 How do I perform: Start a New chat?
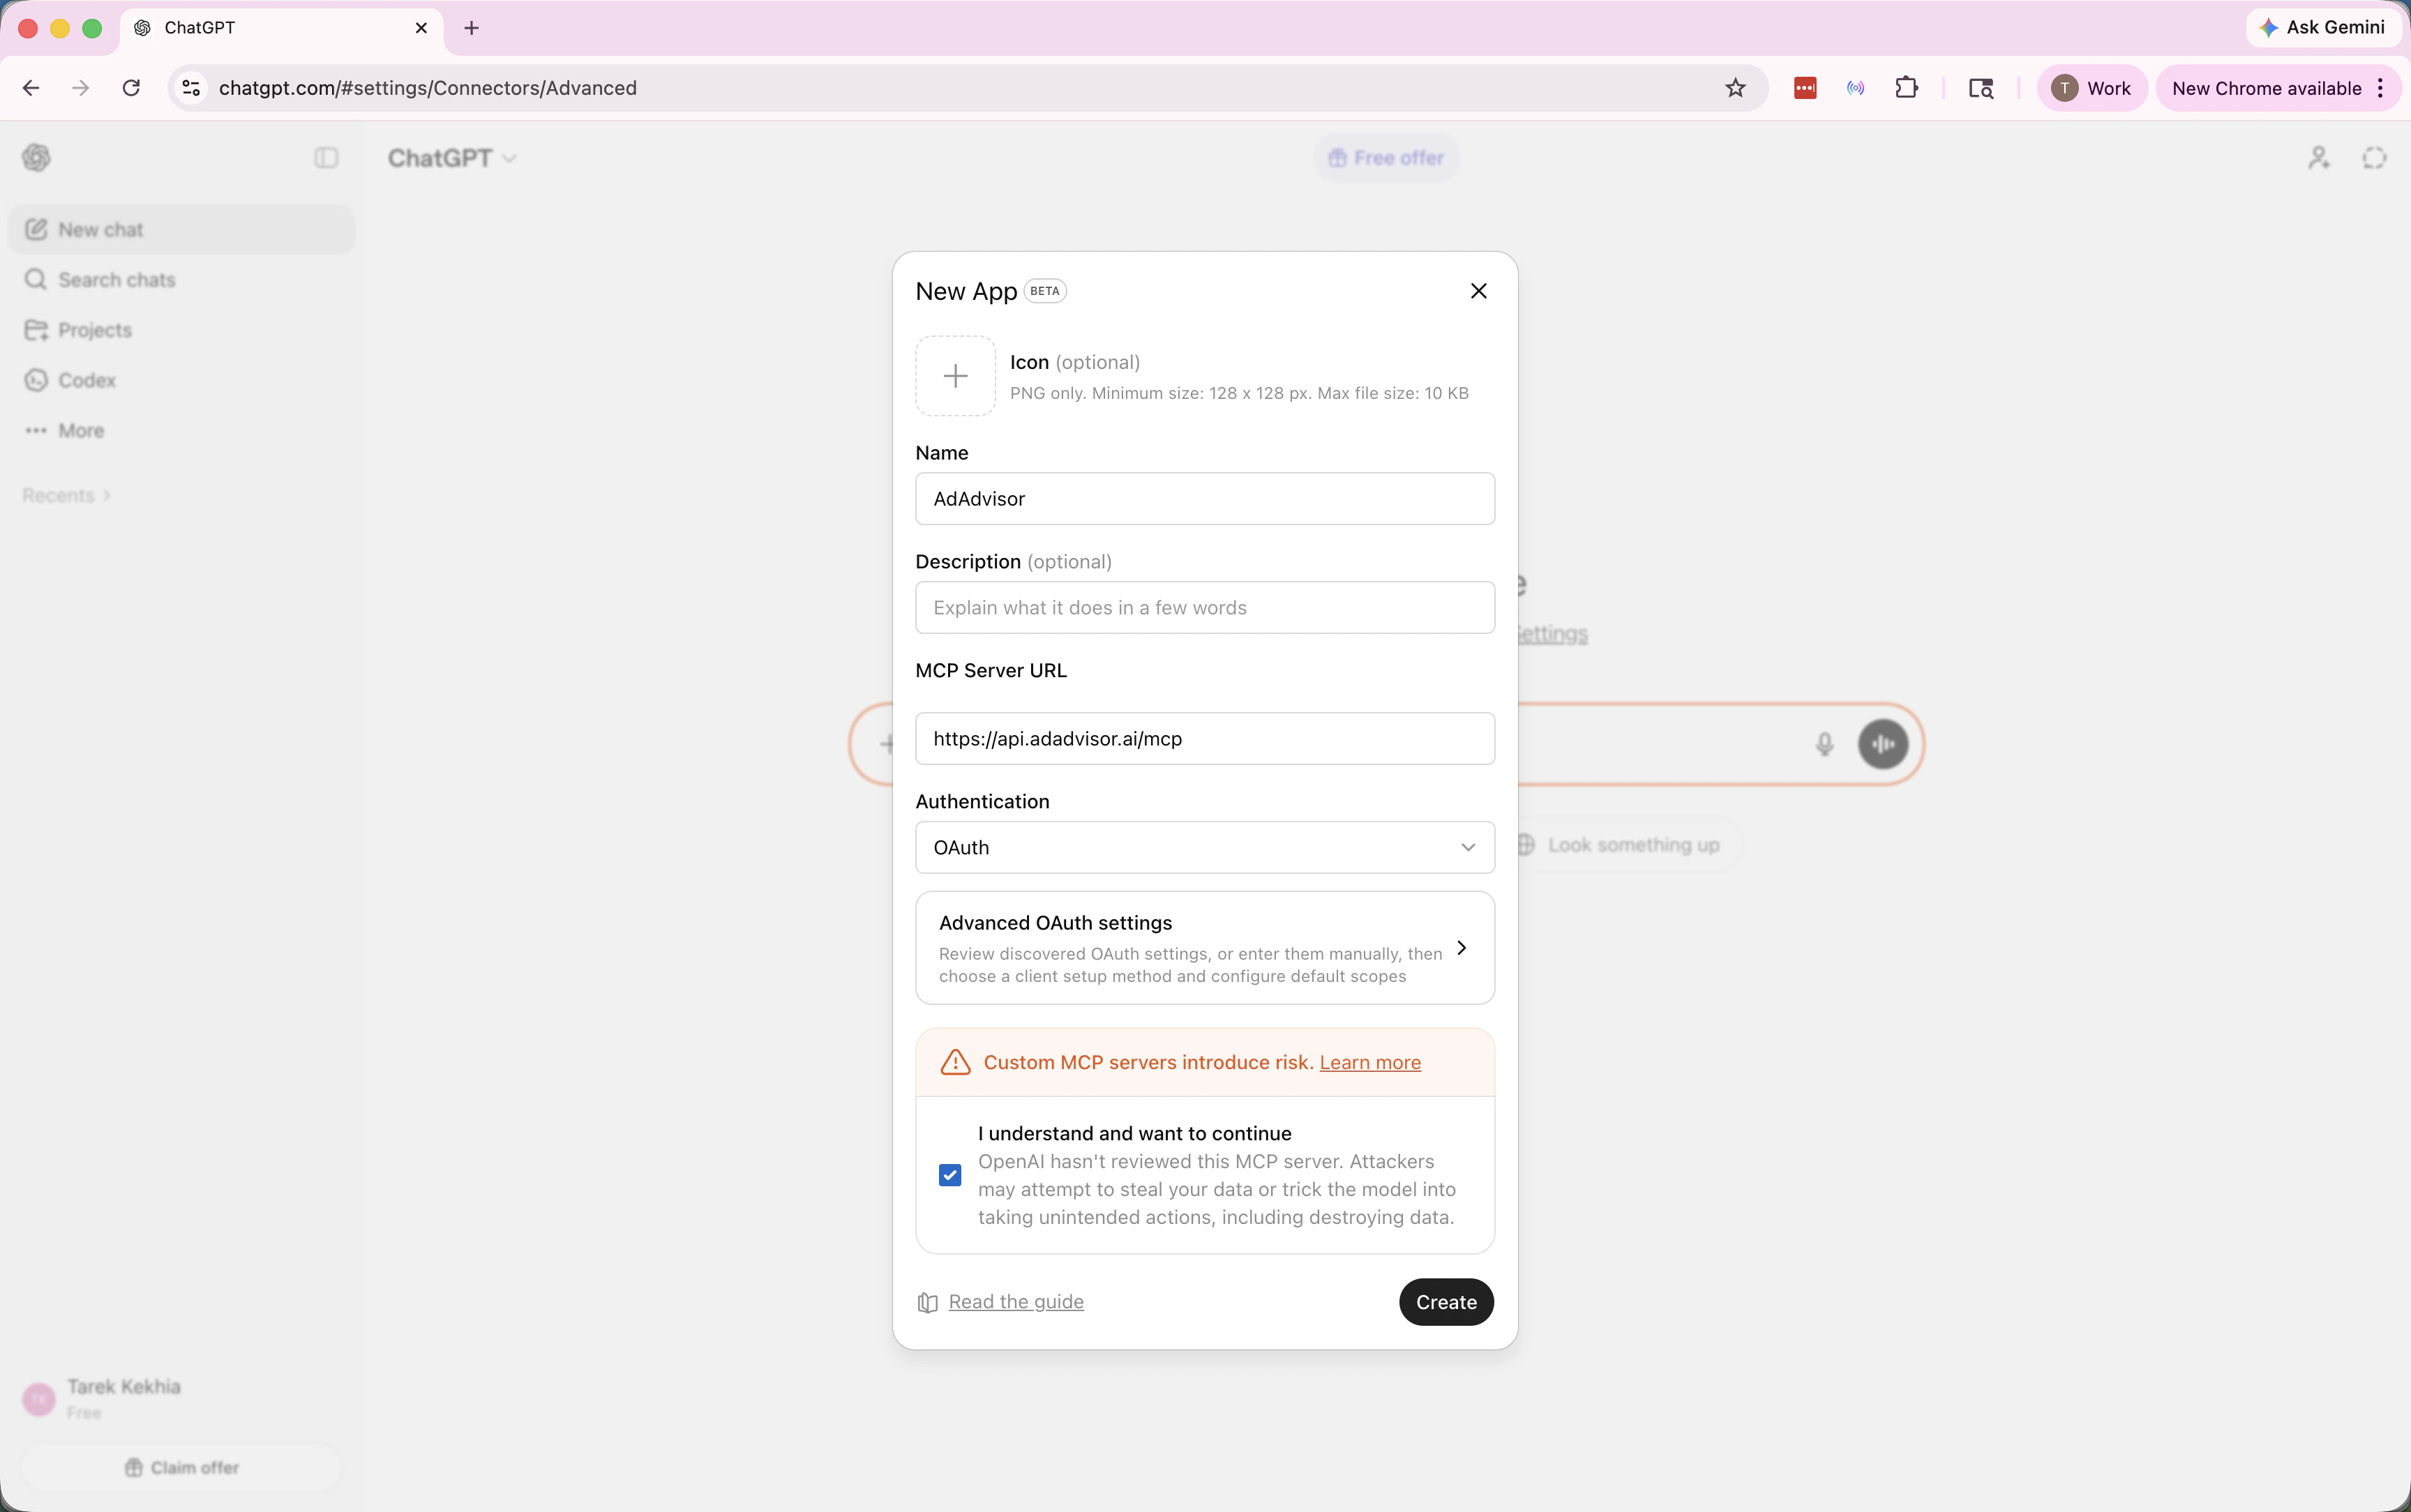[182, 230]
